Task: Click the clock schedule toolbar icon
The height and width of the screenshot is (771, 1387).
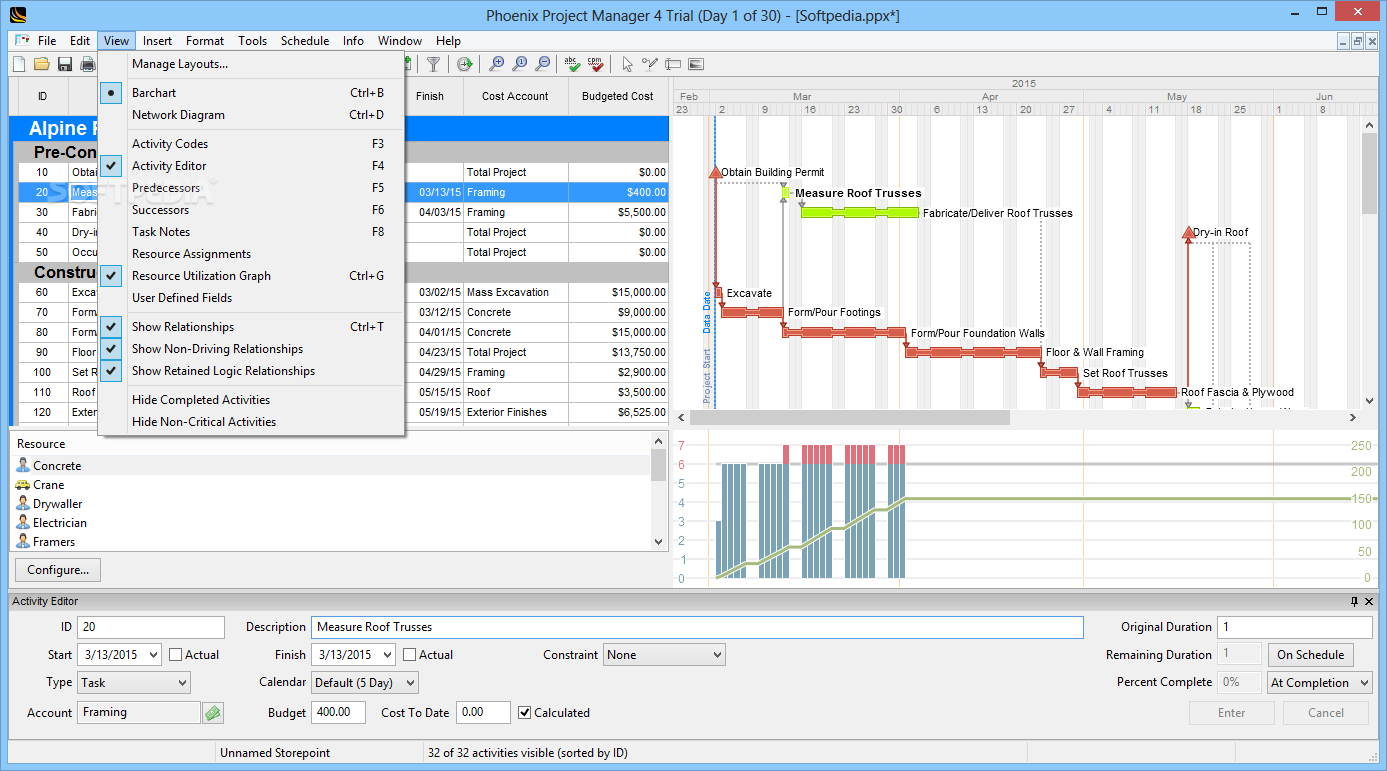Action: tap(465, 64)
